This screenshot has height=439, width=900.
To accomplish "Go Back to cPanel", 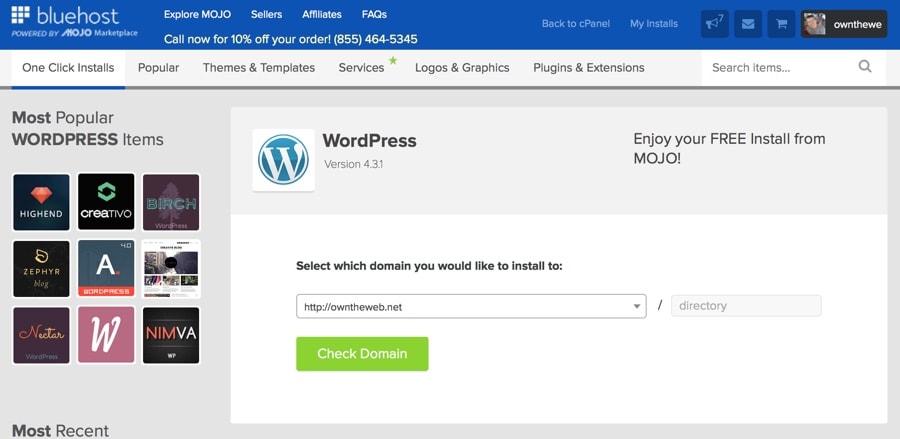I will pyautogui.click(x=576, y=24).
